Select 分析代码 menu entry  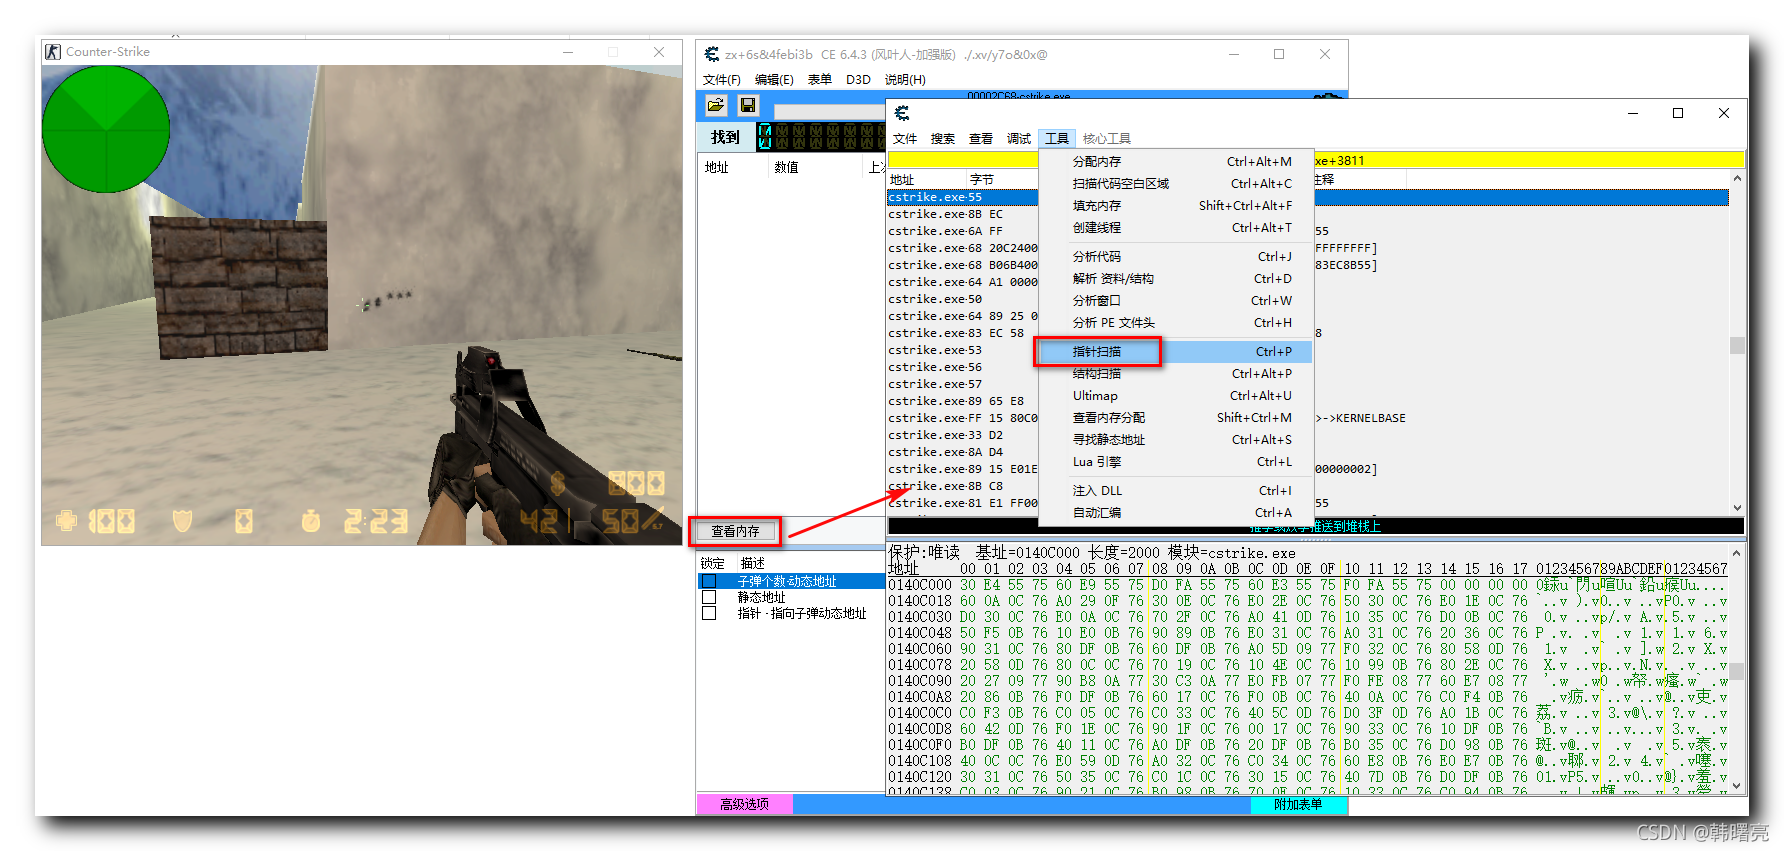[1176, 256]
